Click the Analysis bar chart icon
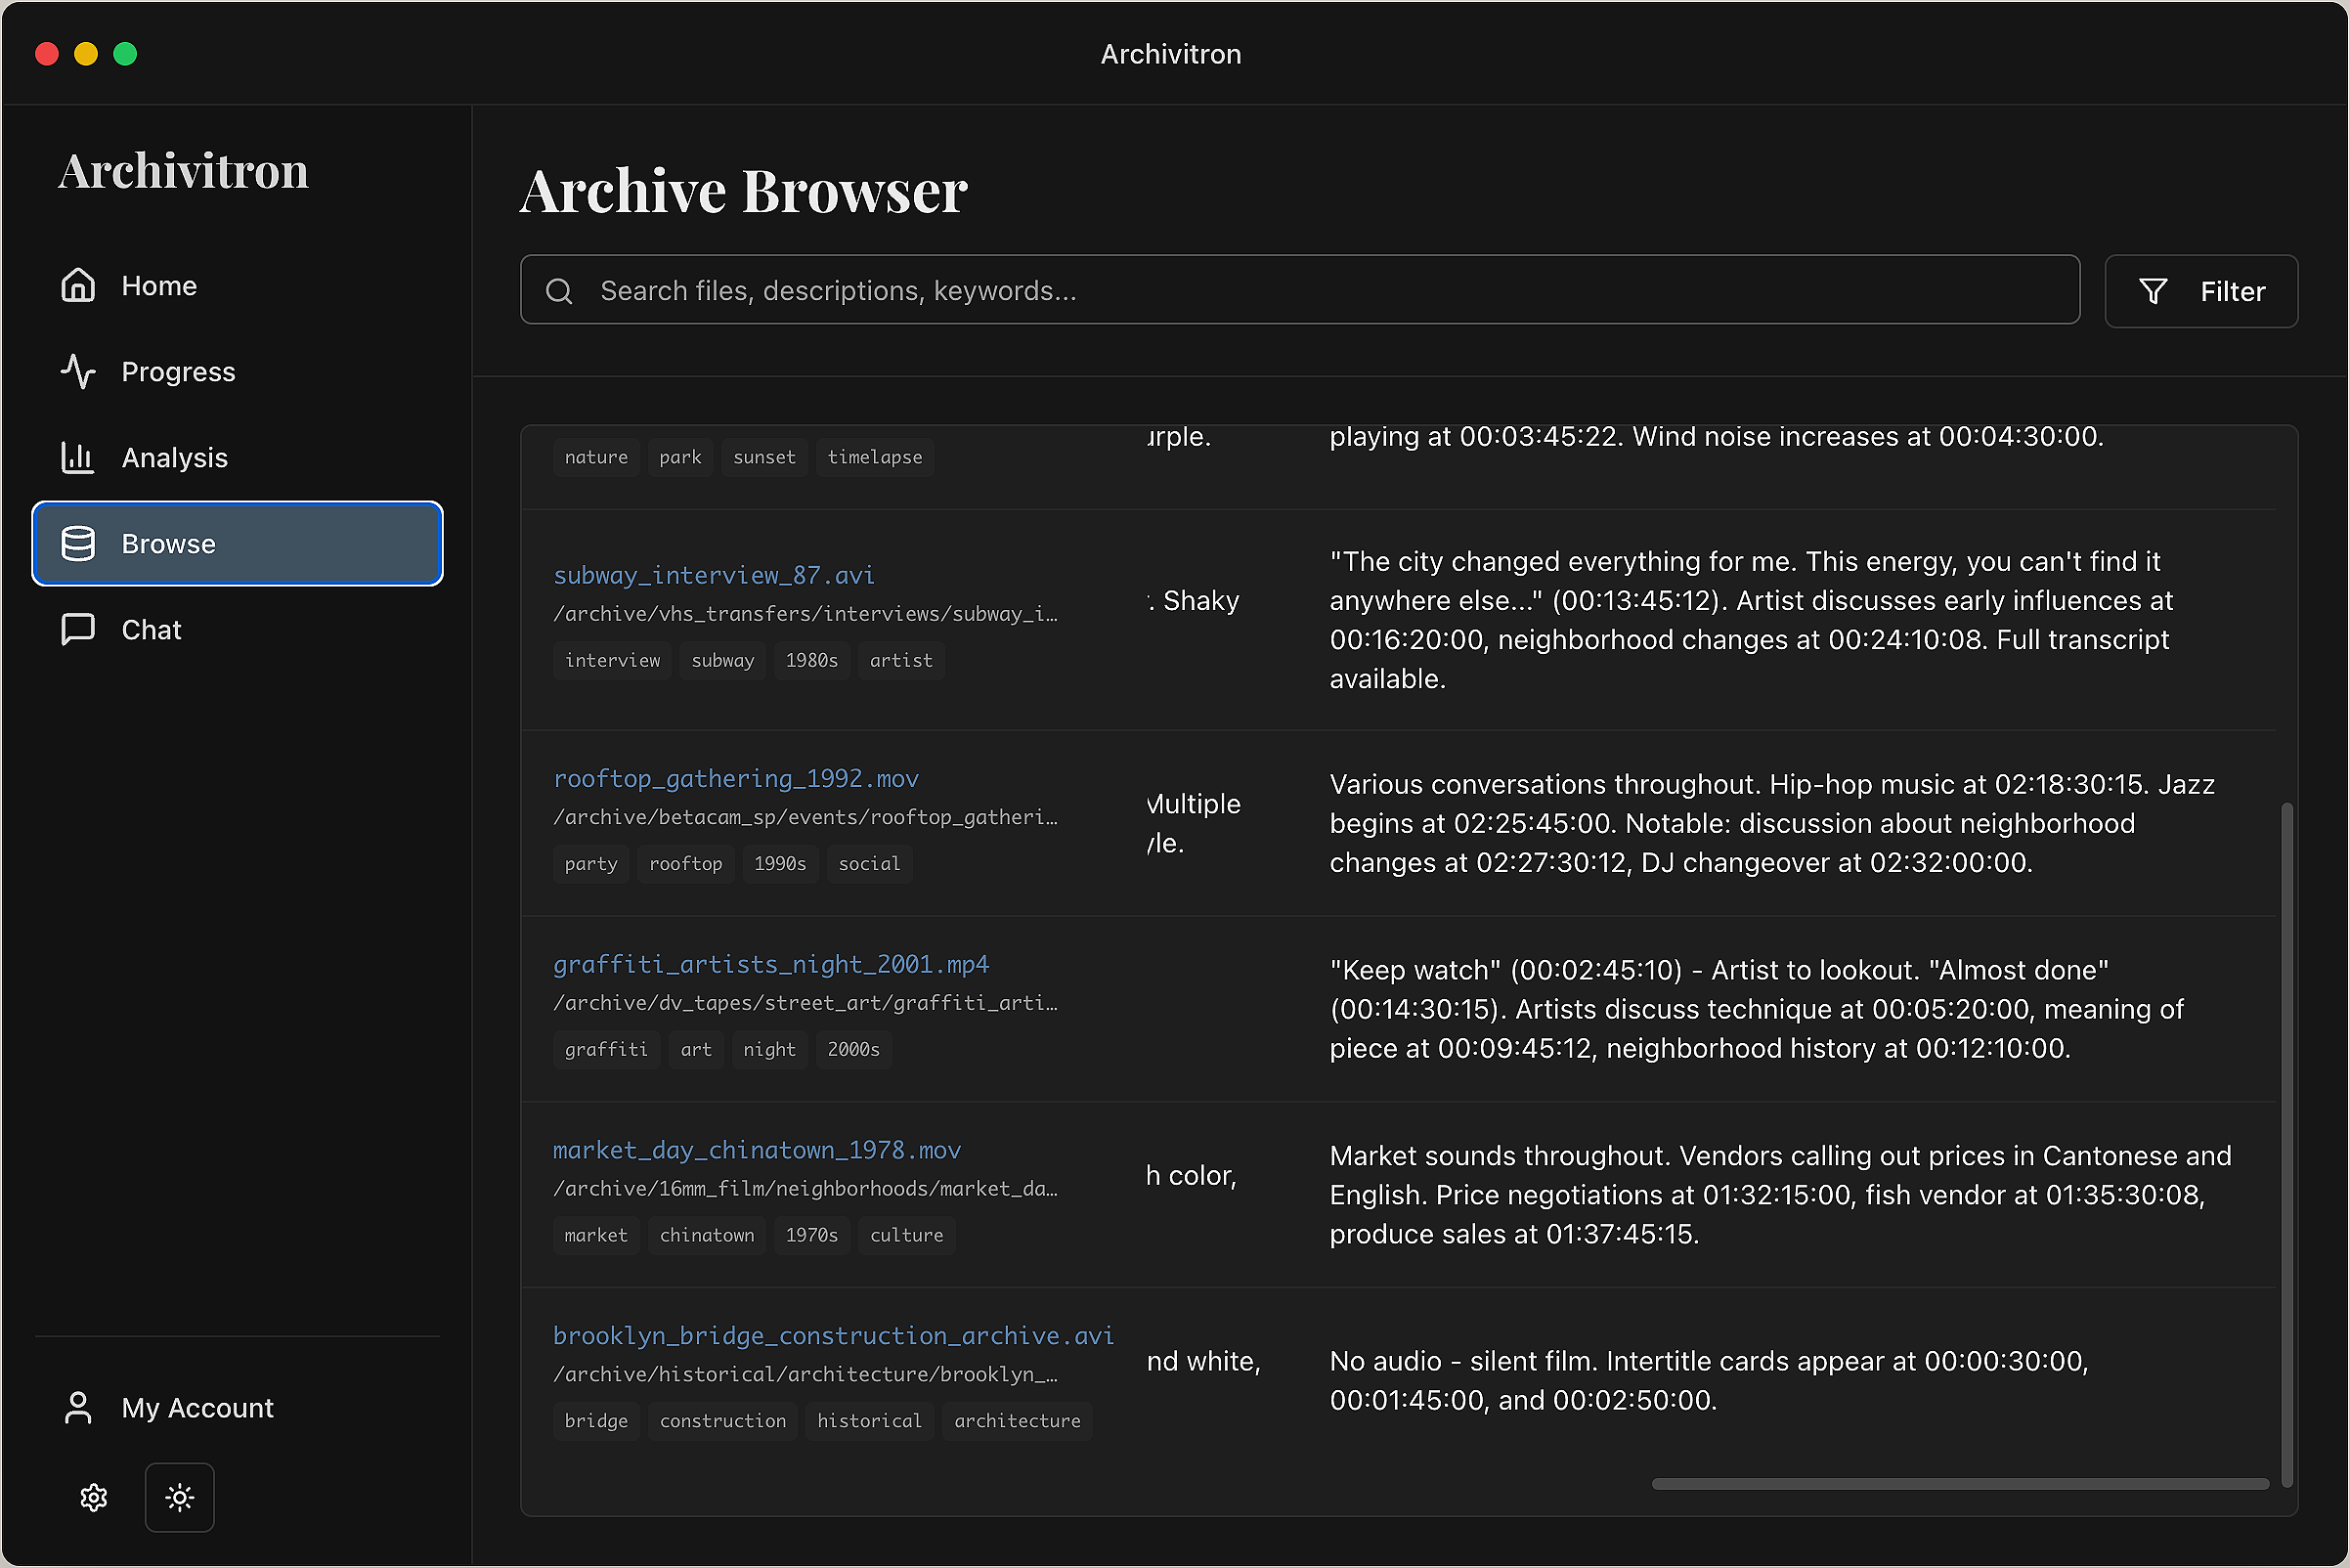Viewport: 2350px width, 1568px height. click(78, 458)
